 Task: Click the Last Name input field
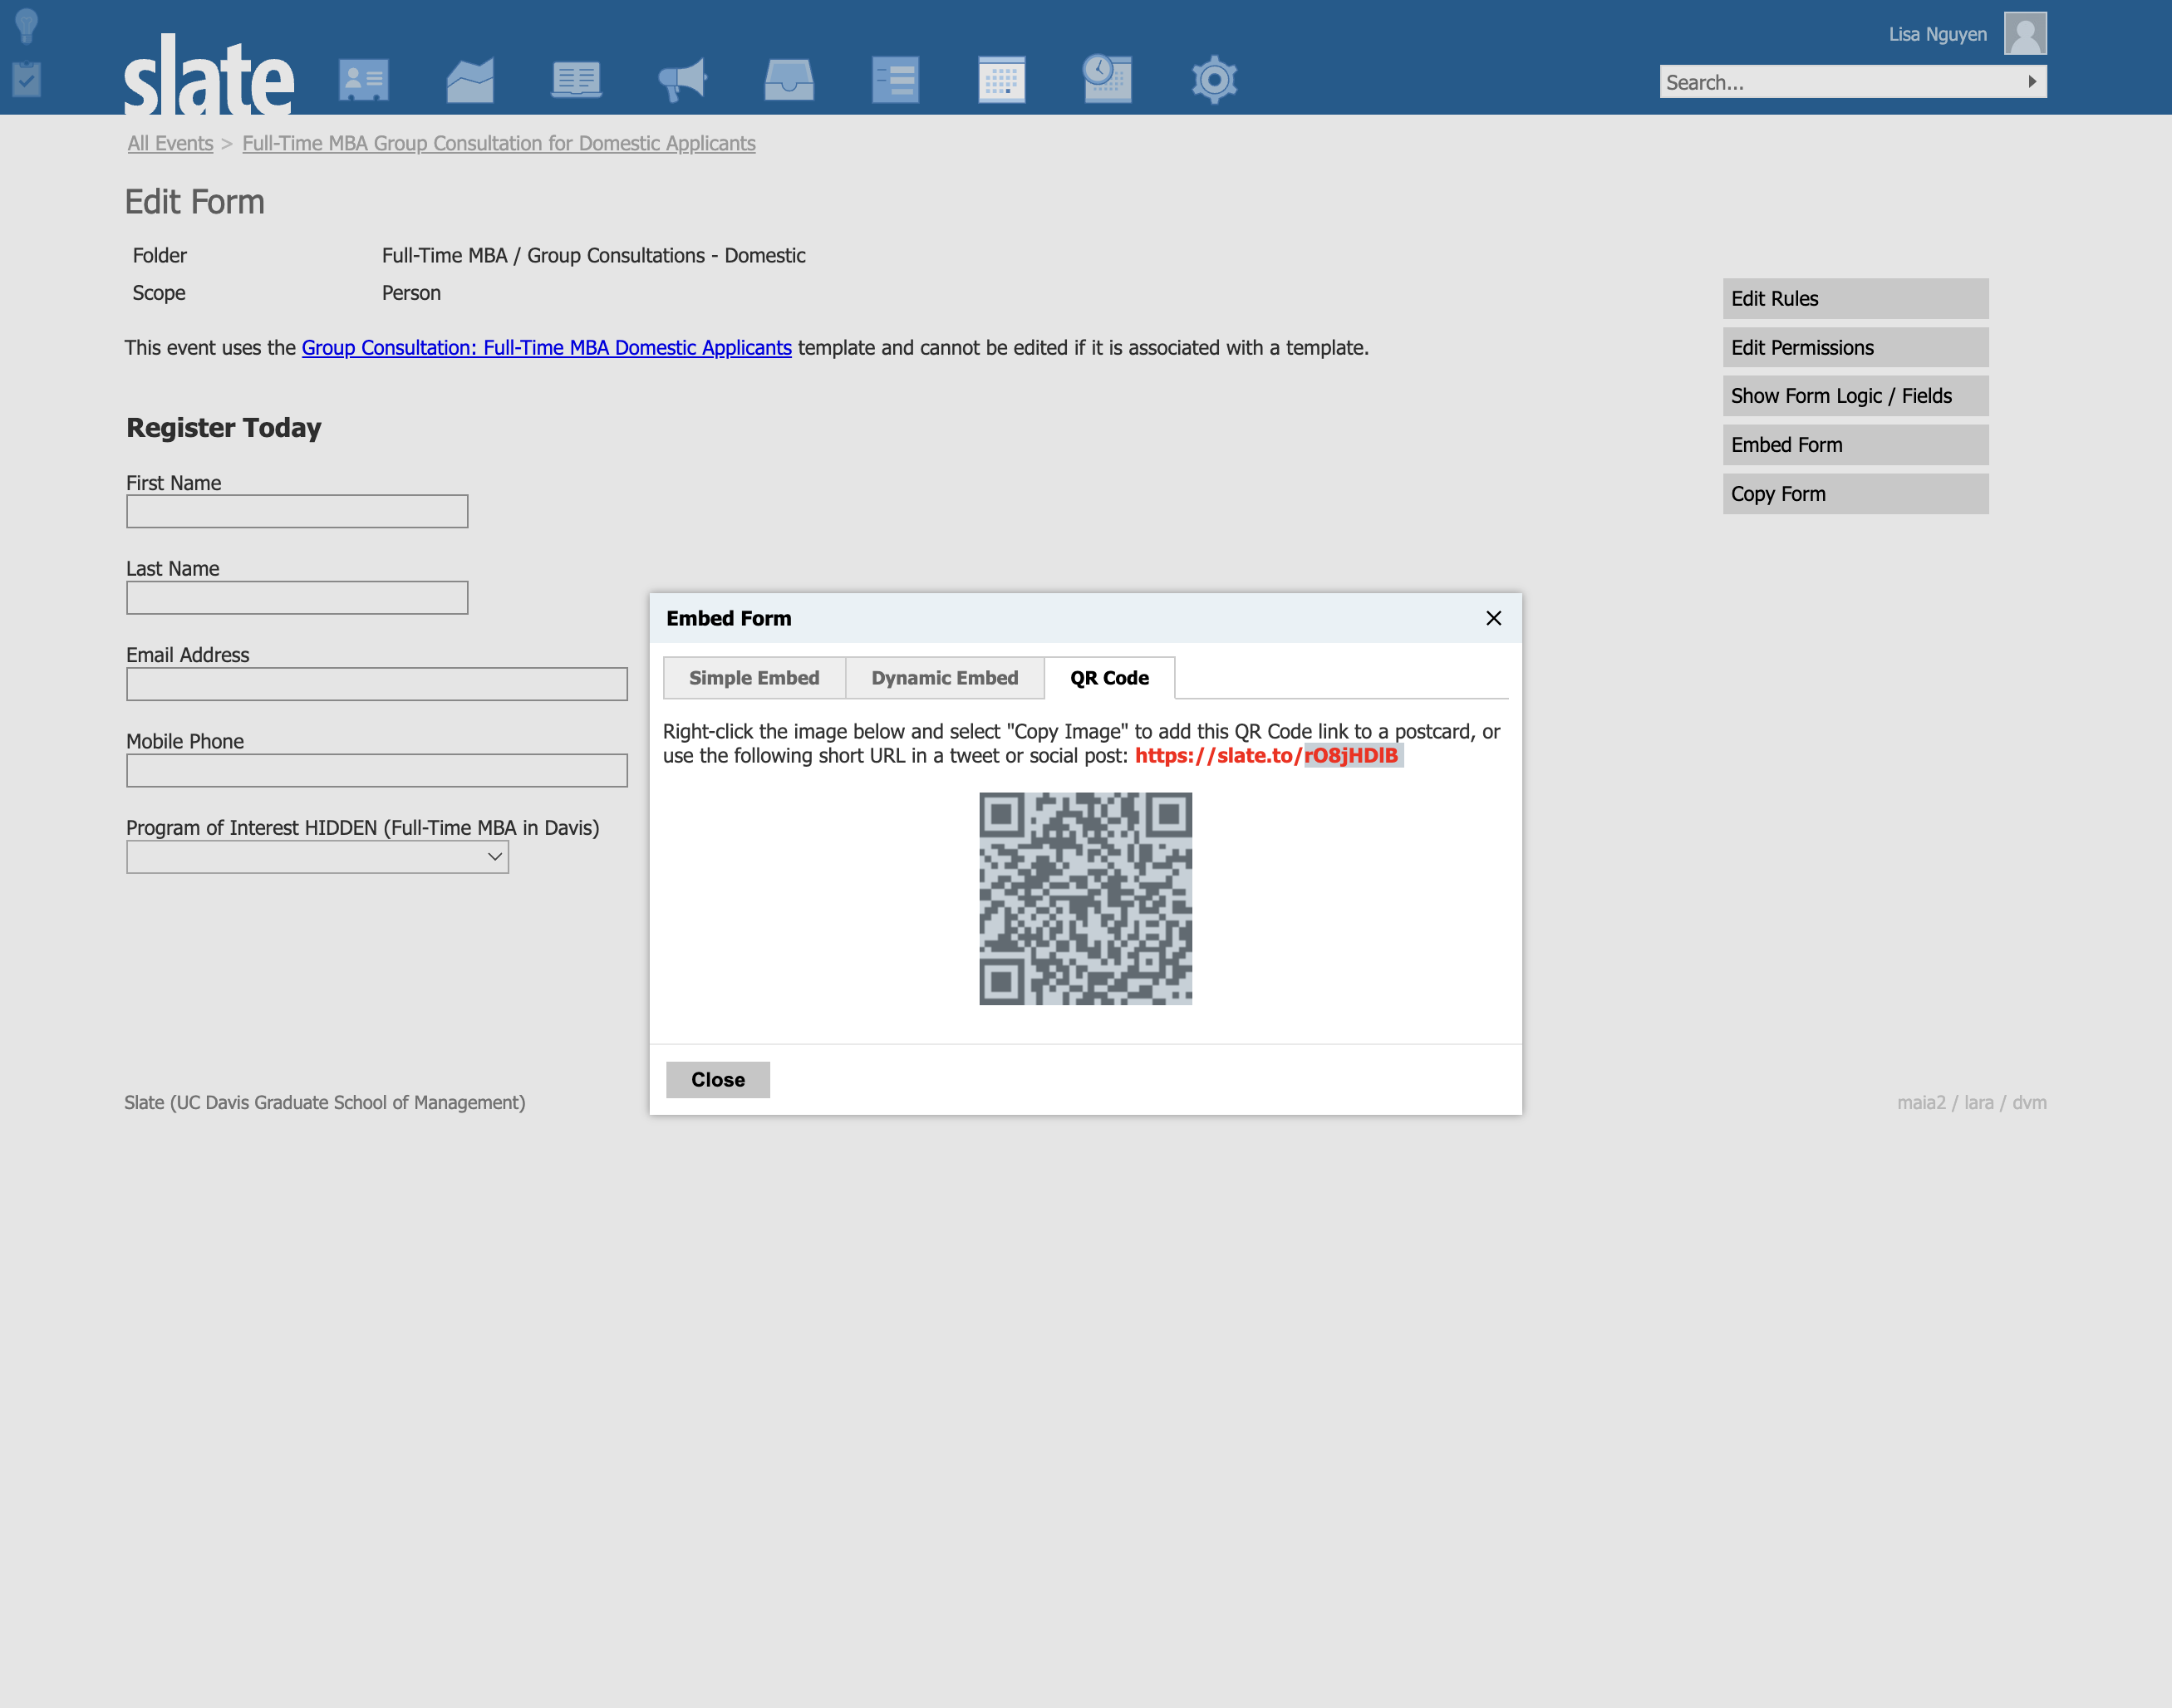pyautogui.click(x=297, y=598)
